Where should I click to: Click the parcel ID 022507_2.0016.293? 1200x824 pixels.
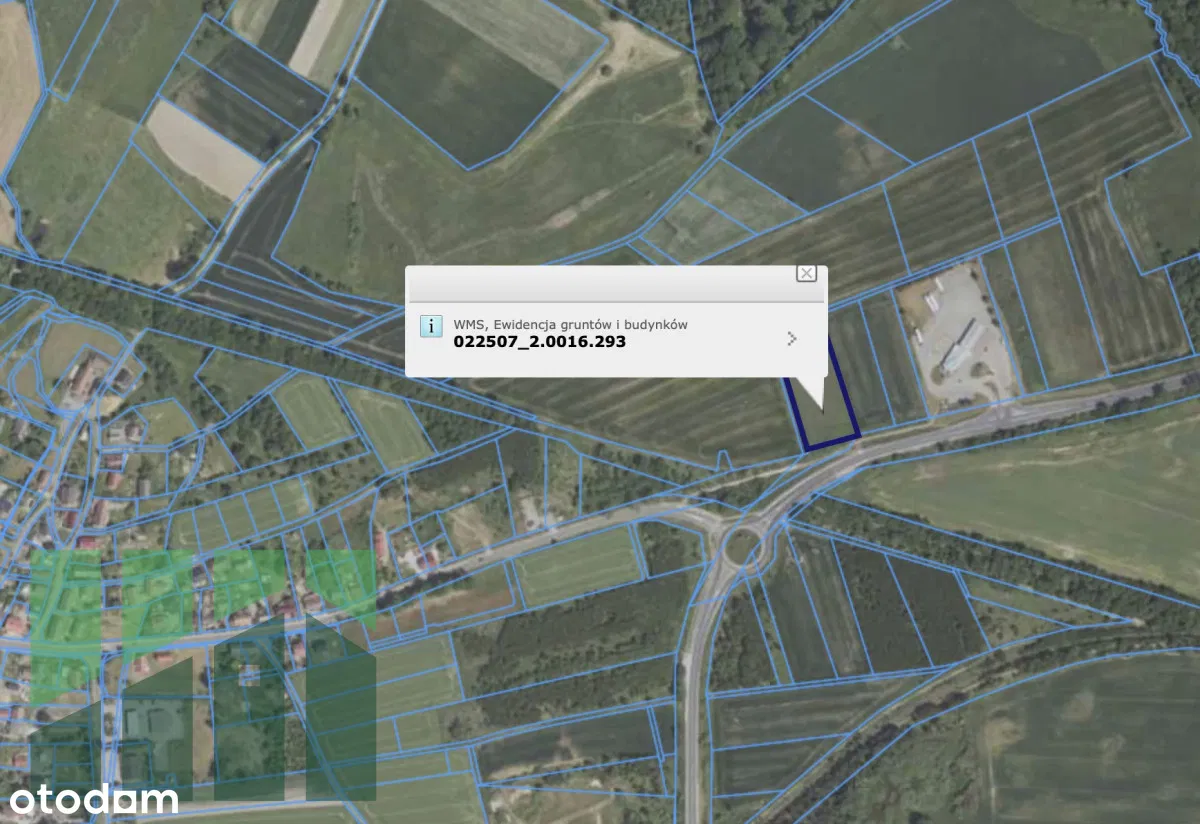(540, 342)
